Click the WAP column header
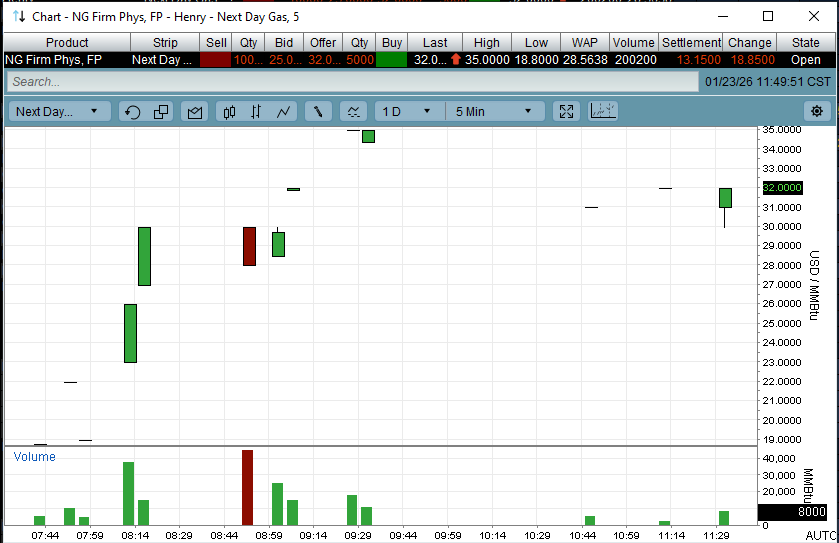The height and width of the screenshot is (543, 839). click(584, 42)
